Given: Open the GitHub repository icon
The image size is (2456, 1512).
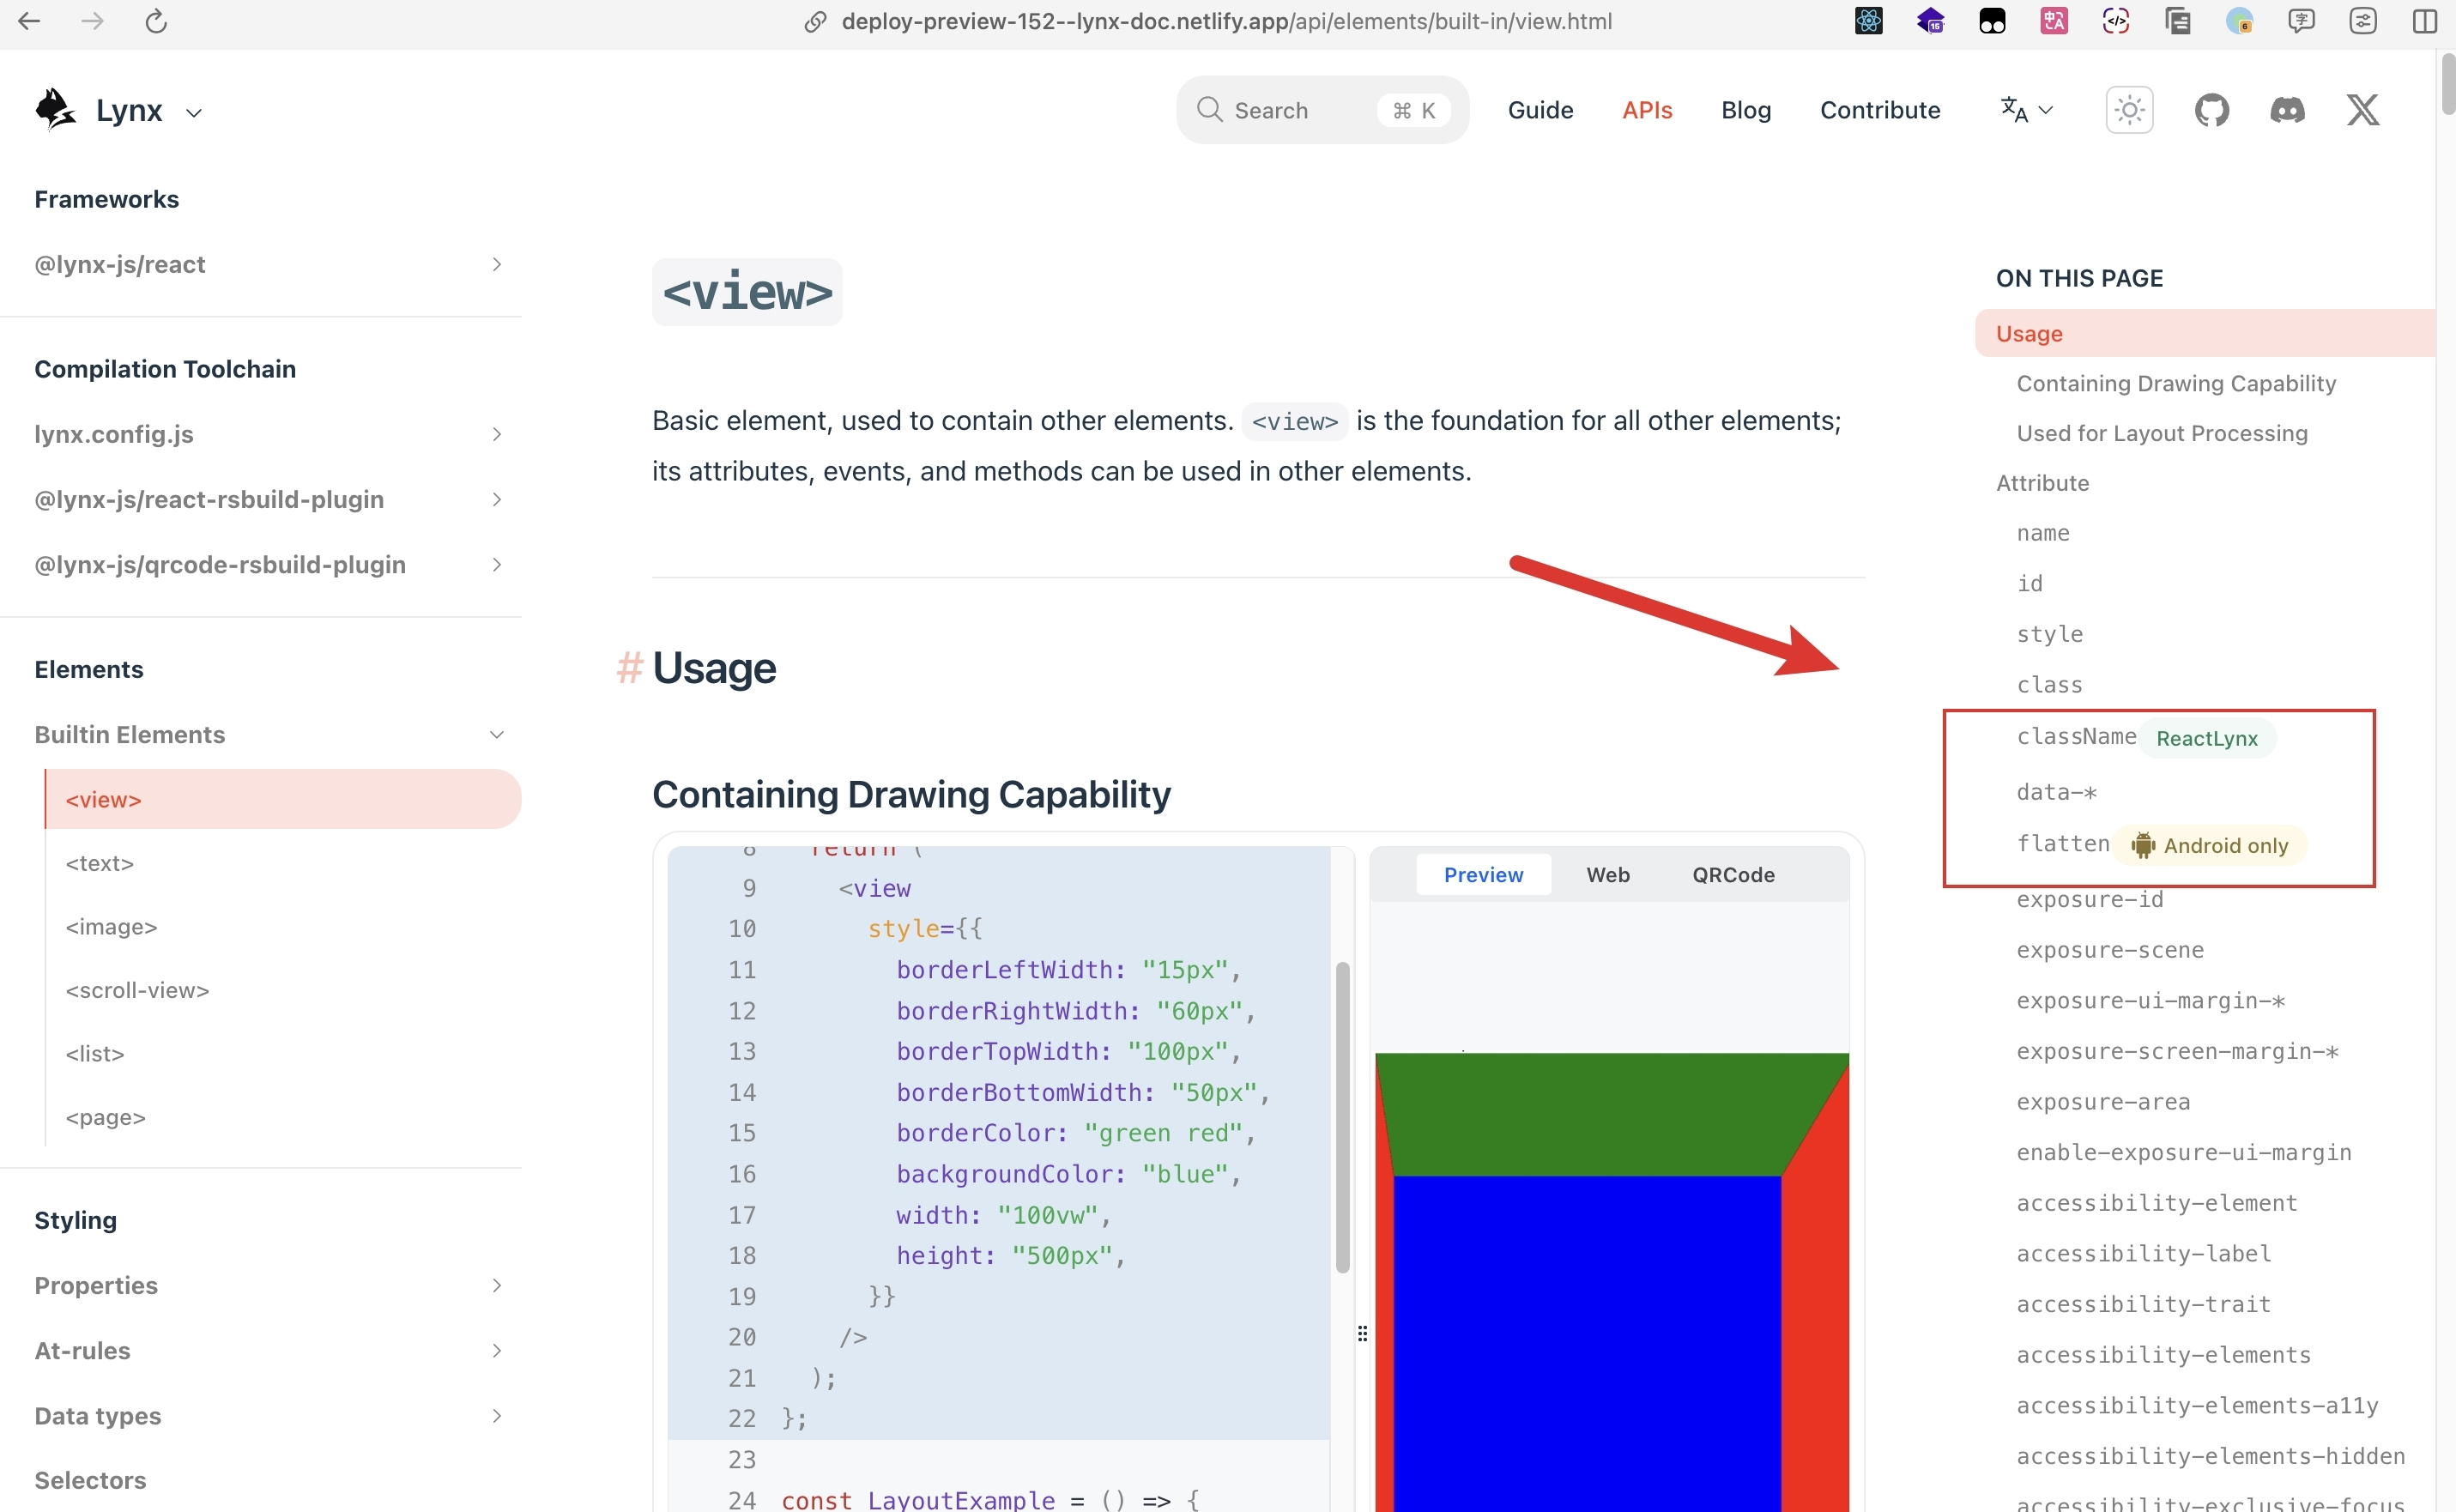Looking at the screenshot, I should pos(2211,110).
